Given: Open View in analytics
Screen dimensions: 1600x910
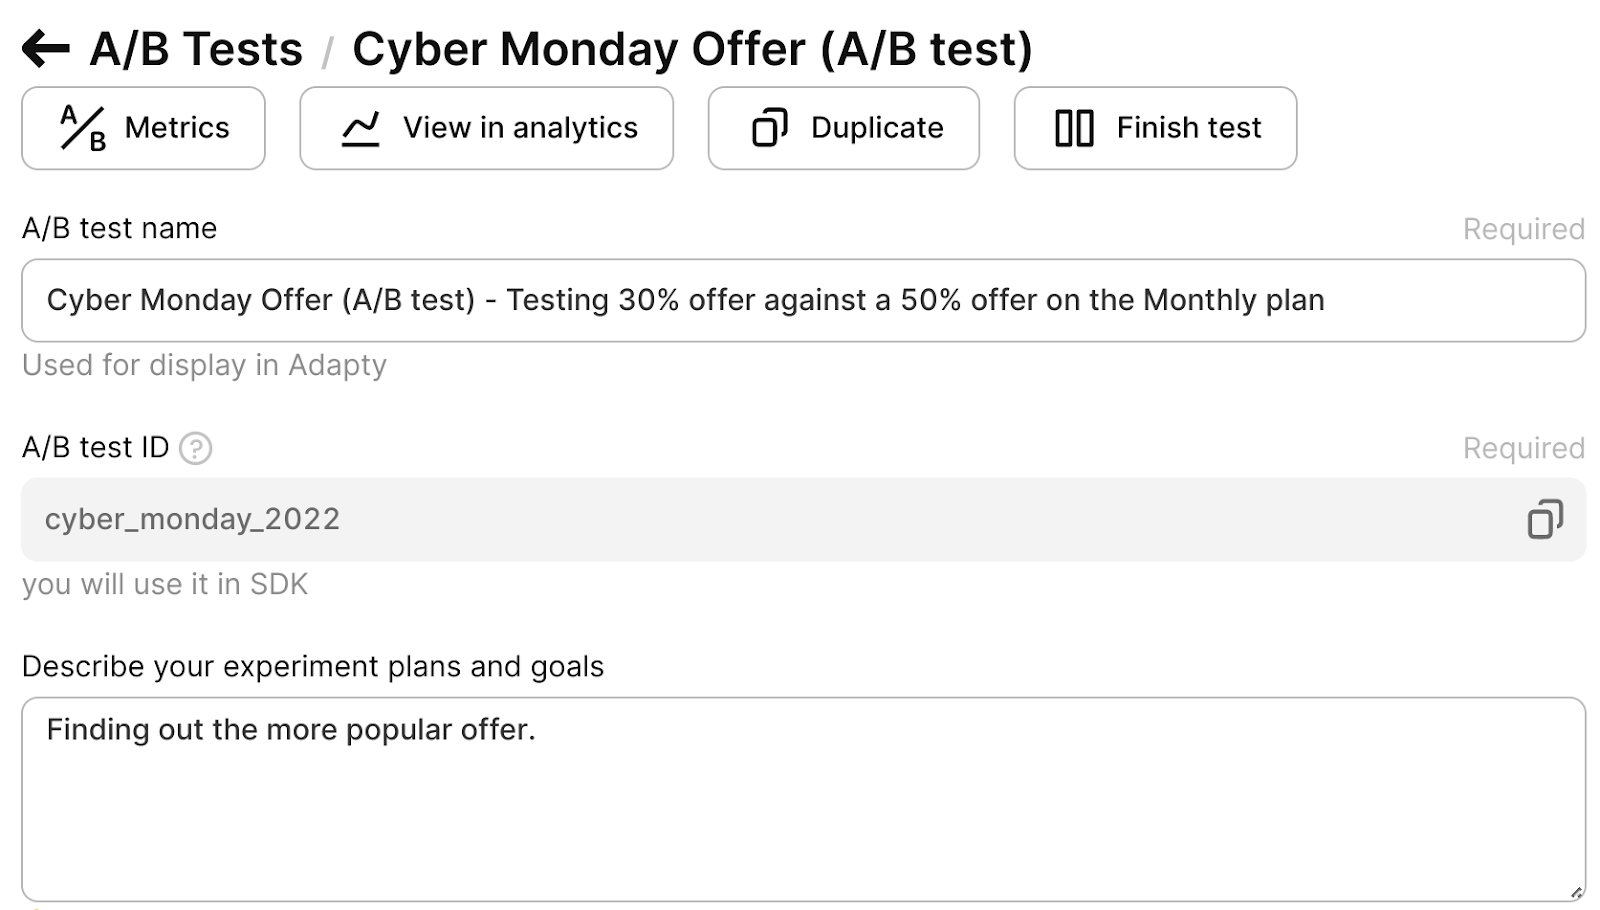Looking at the screenshot, I should (x=520, y=128).
